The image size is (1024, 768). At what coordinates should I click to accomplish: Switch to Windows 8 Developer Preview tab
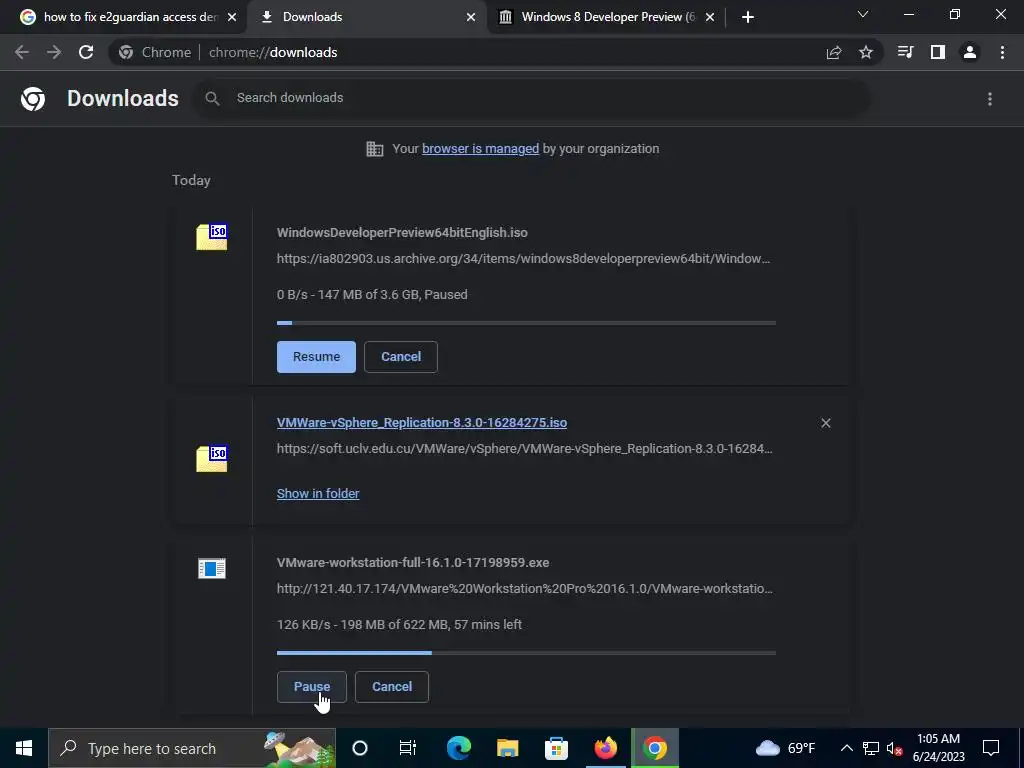[x=607, y=17]
